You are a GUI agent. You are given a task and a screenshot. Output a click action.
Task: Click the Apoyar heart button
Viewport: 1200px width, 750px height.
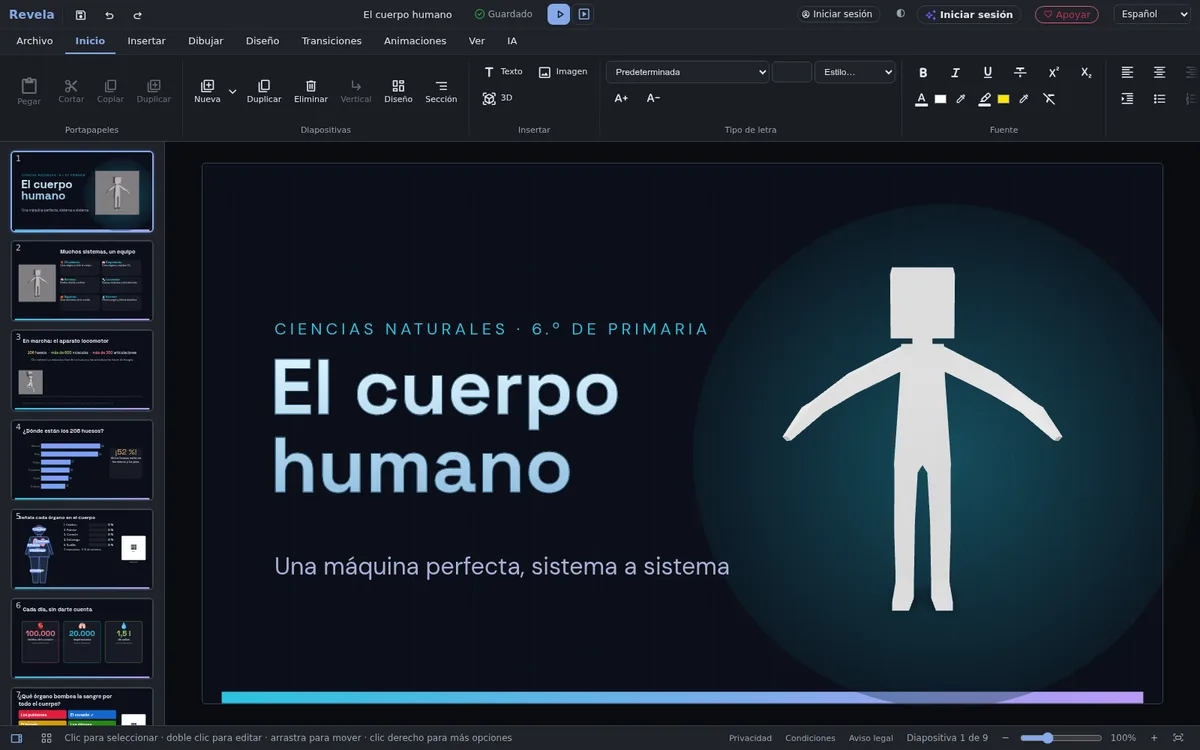click(x=1066, y=15)
